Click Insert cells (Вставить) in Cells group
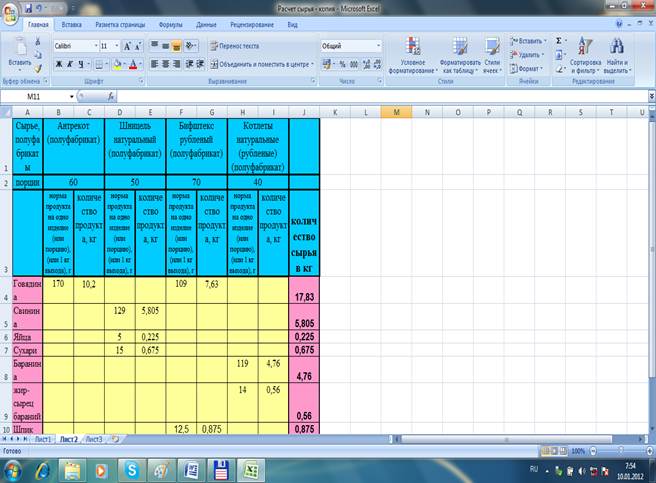Image resolution: width=656 pixels, height=483 pixels. [528, 41]
